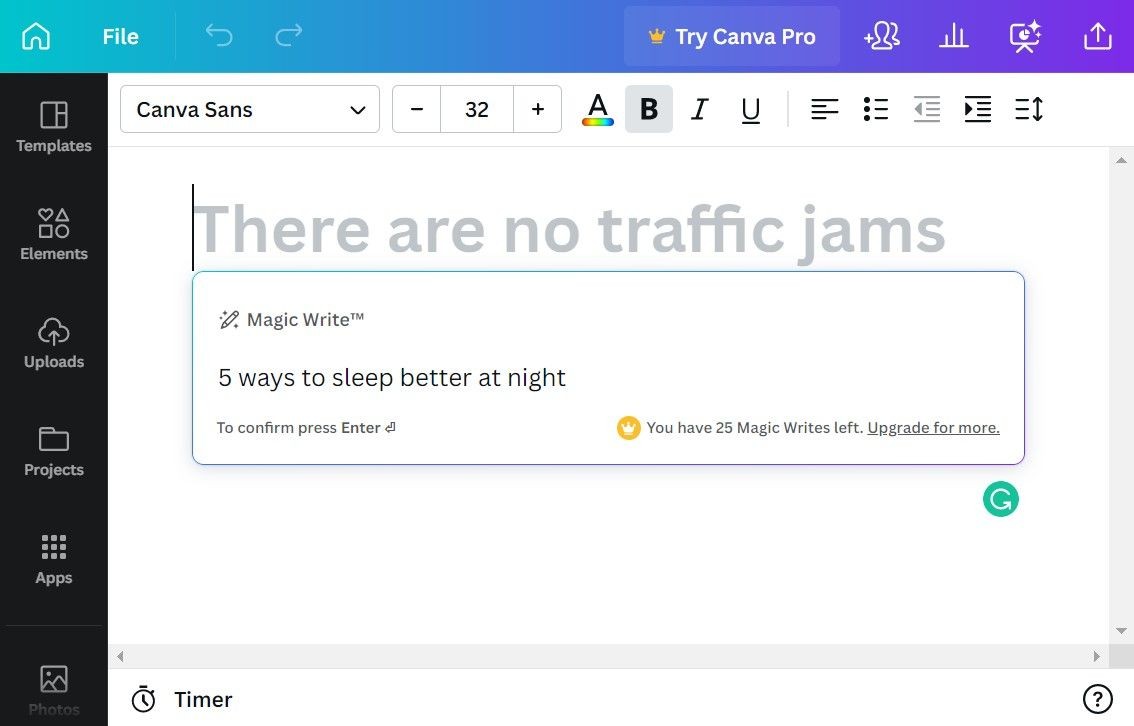Click the green Grammarly icon
1134x726 pixels.
click(x=1000, y=499)
